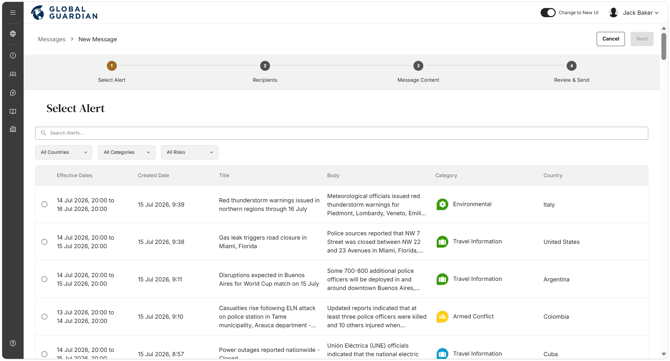Open the hamburger menu in the sidebar
This screenshot has width=670, height=361.
click(x=13, y=12)
